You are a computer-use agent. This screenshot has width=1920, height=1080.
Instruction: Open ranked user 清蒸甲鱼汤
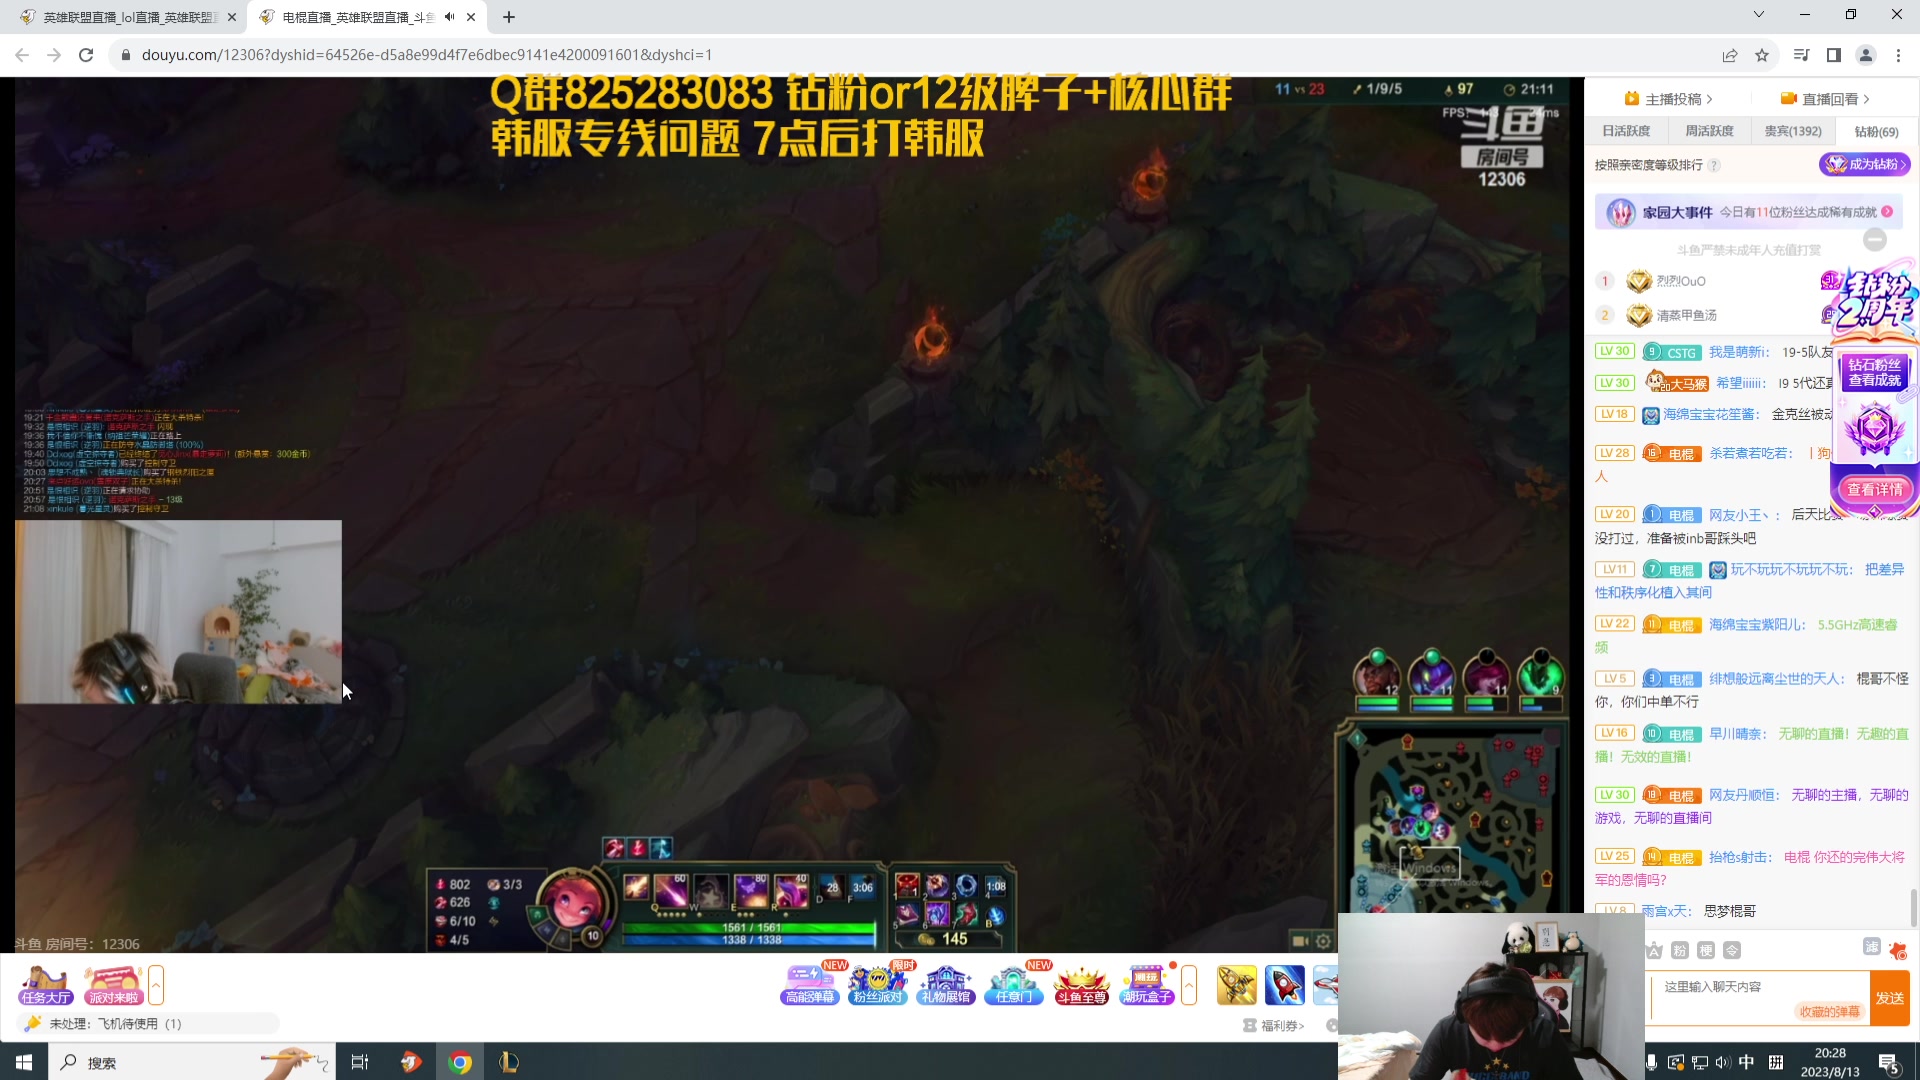pyautogui.click(x=1686, y=315)
